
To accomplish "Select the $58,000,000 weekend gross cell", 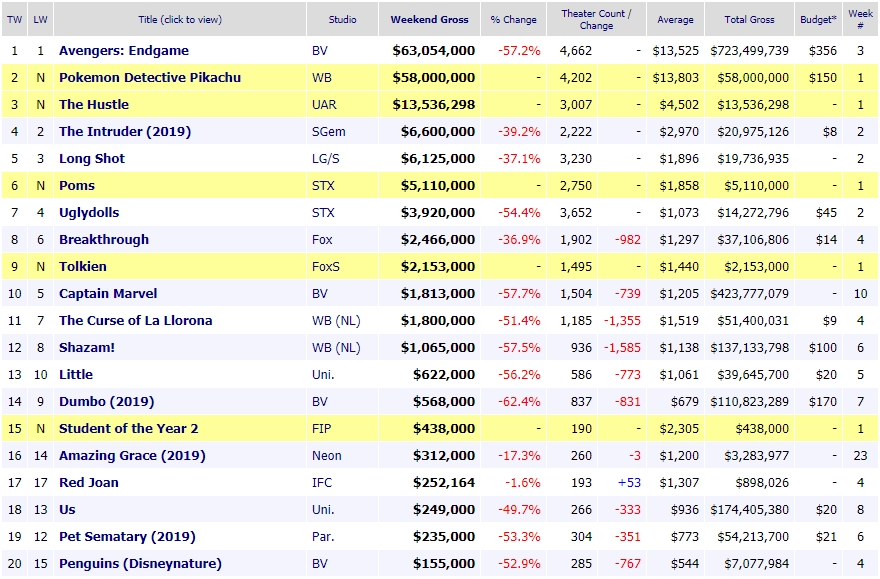I will [x=434, y=77].
